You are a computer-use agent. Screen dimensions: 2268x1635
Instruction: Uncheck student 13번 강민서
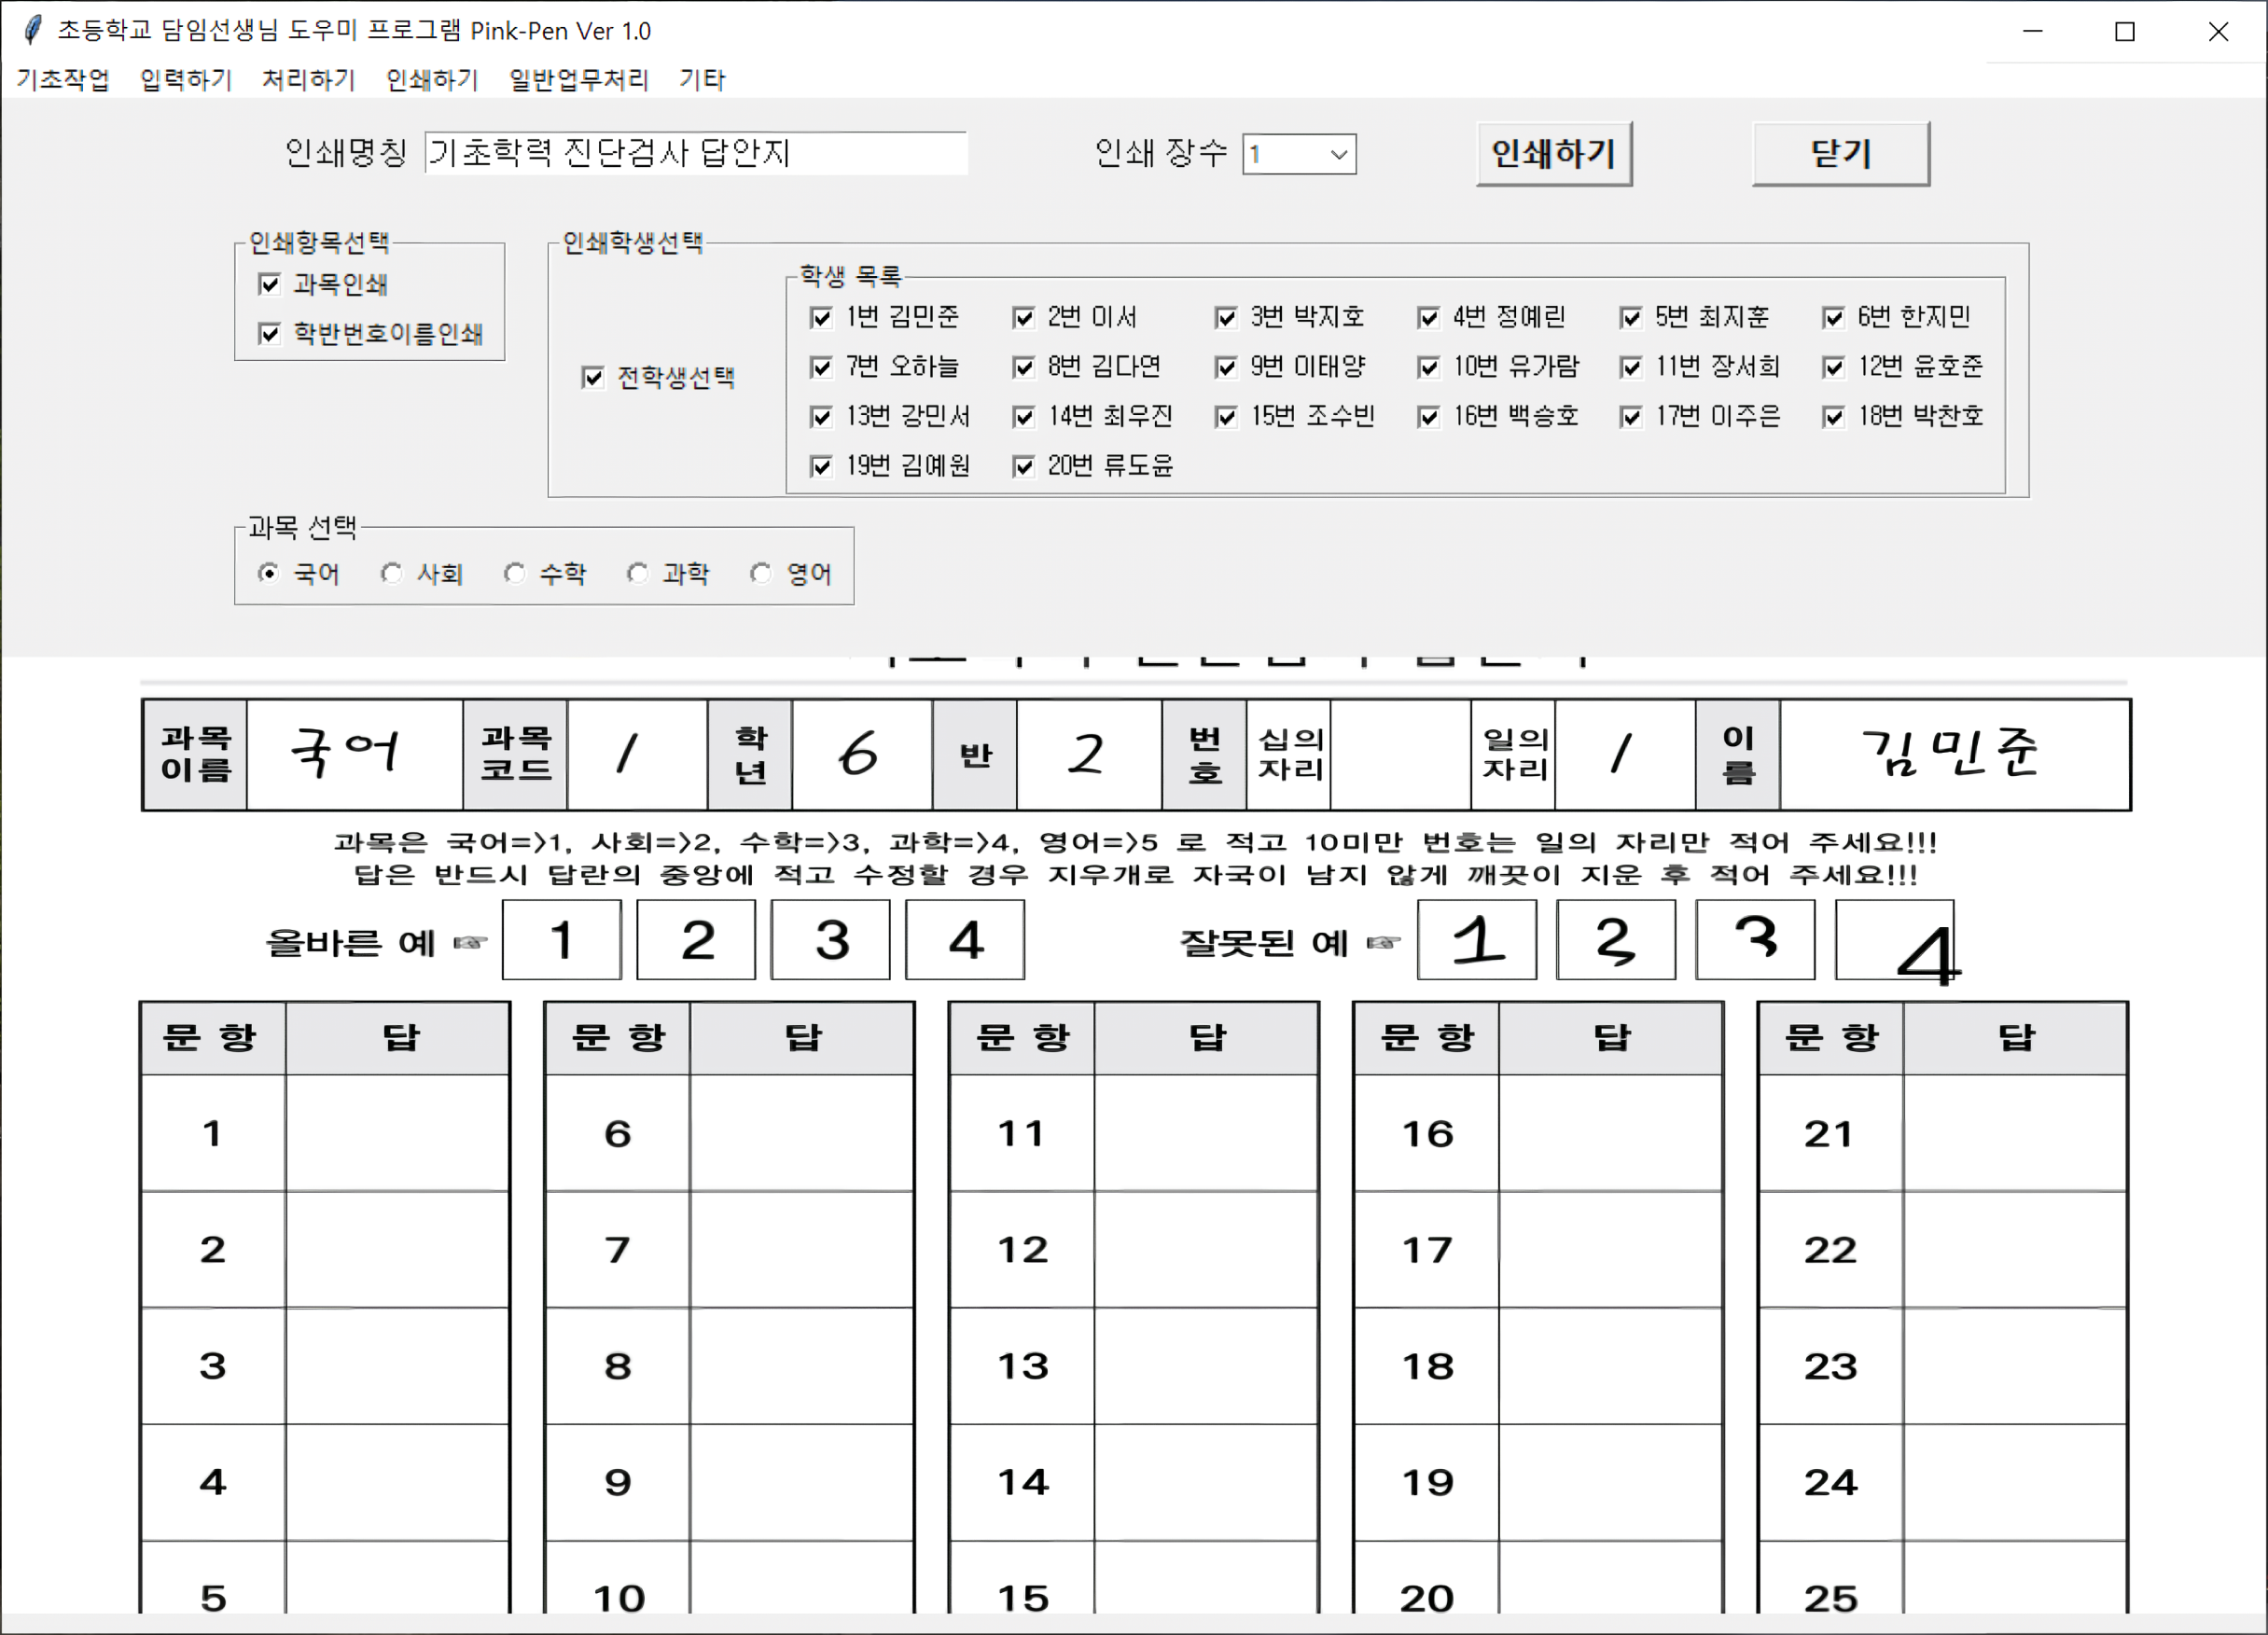[x=821, y=416]
